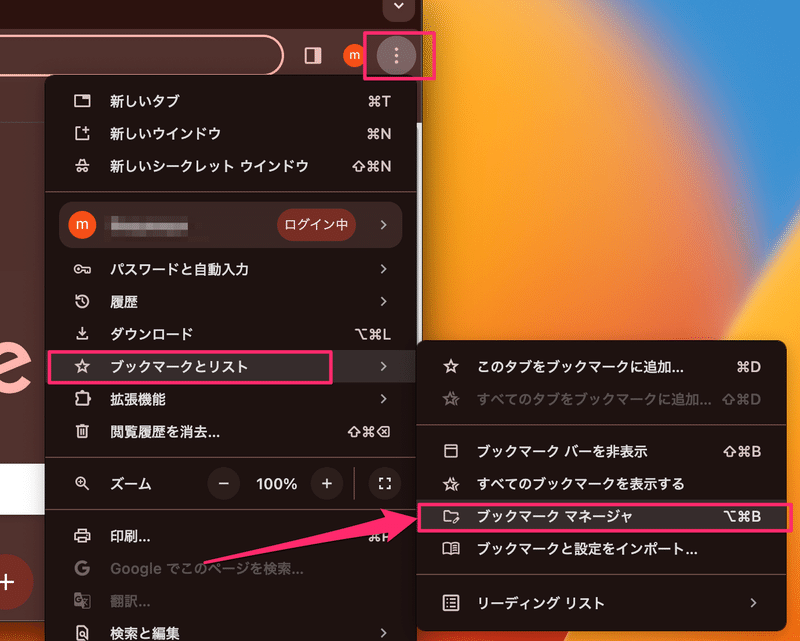Expand the パスワードと自動入力 chevron

(x=384, y=269)
